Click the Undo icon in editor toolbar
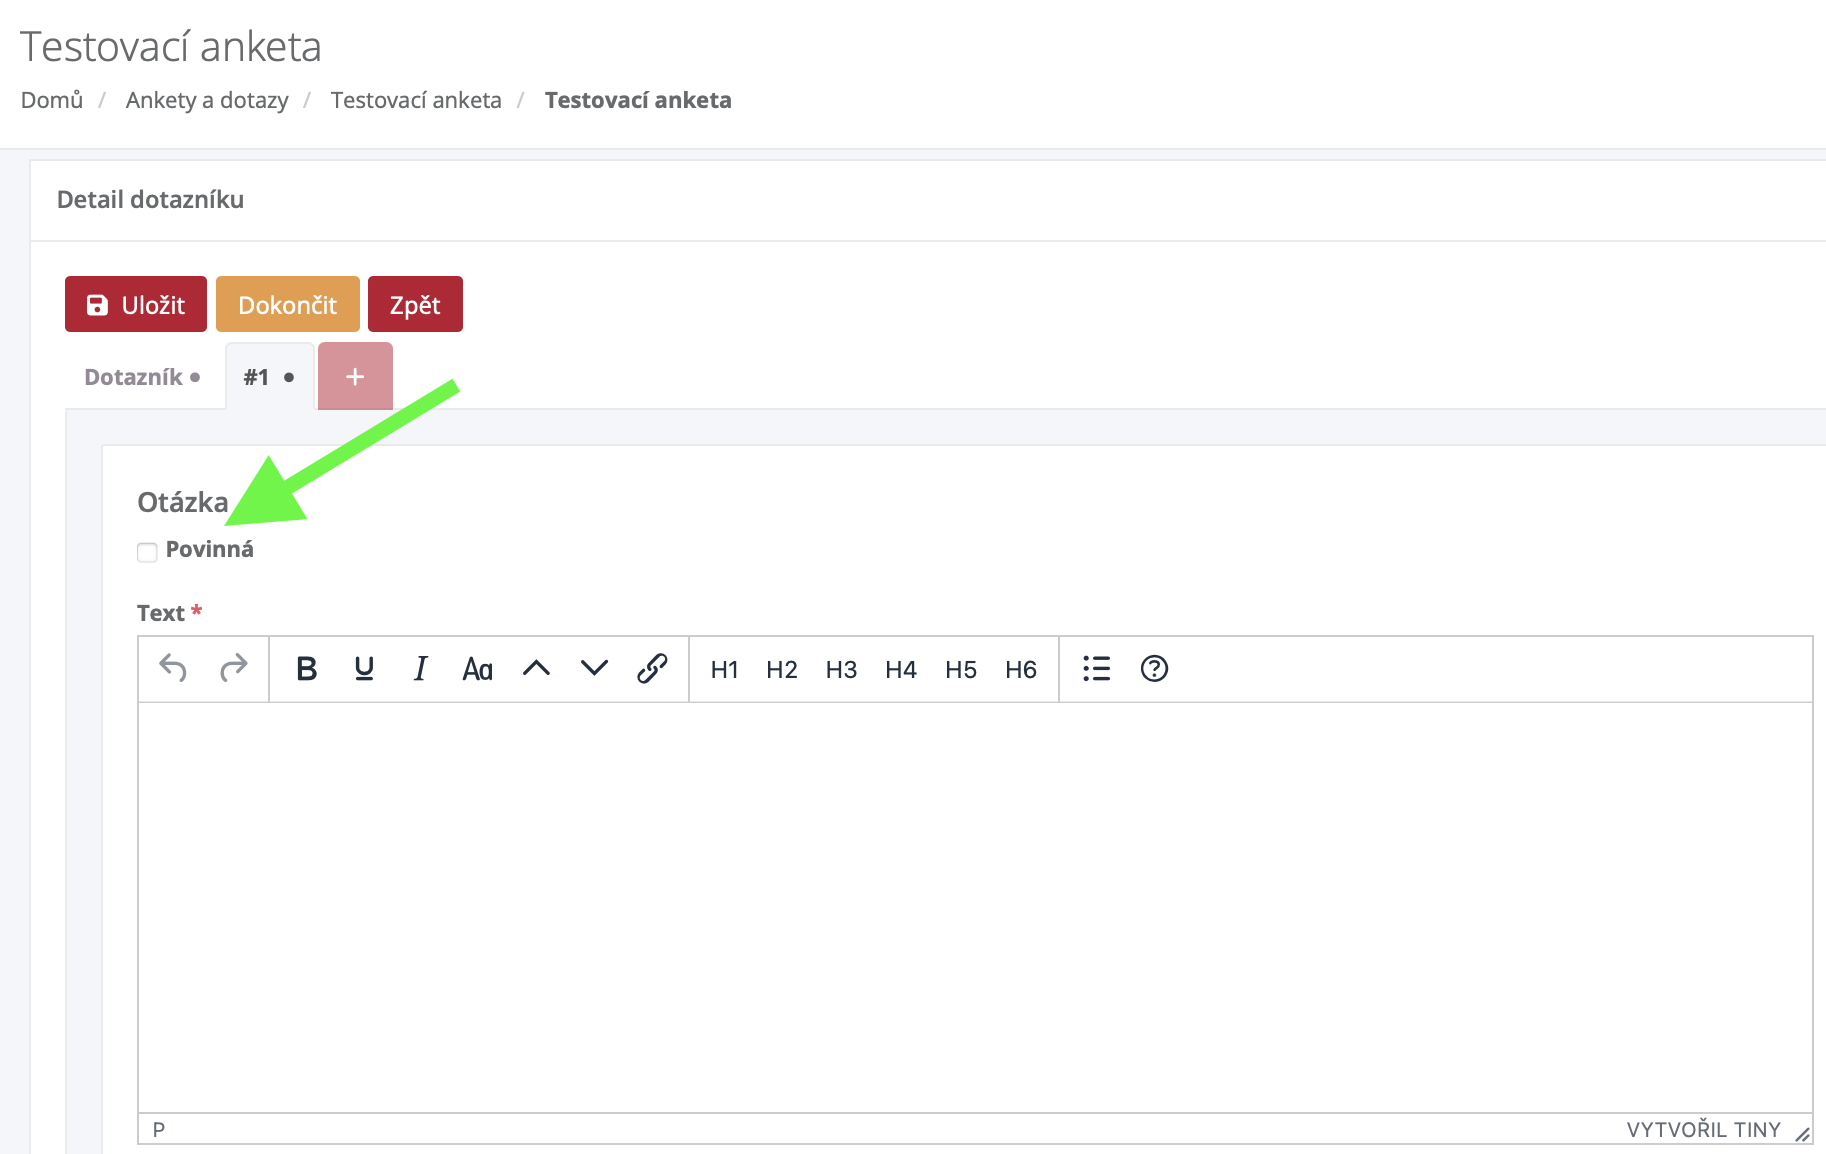Viewport: 1826px width, 1154px height. tap(173, 668)
